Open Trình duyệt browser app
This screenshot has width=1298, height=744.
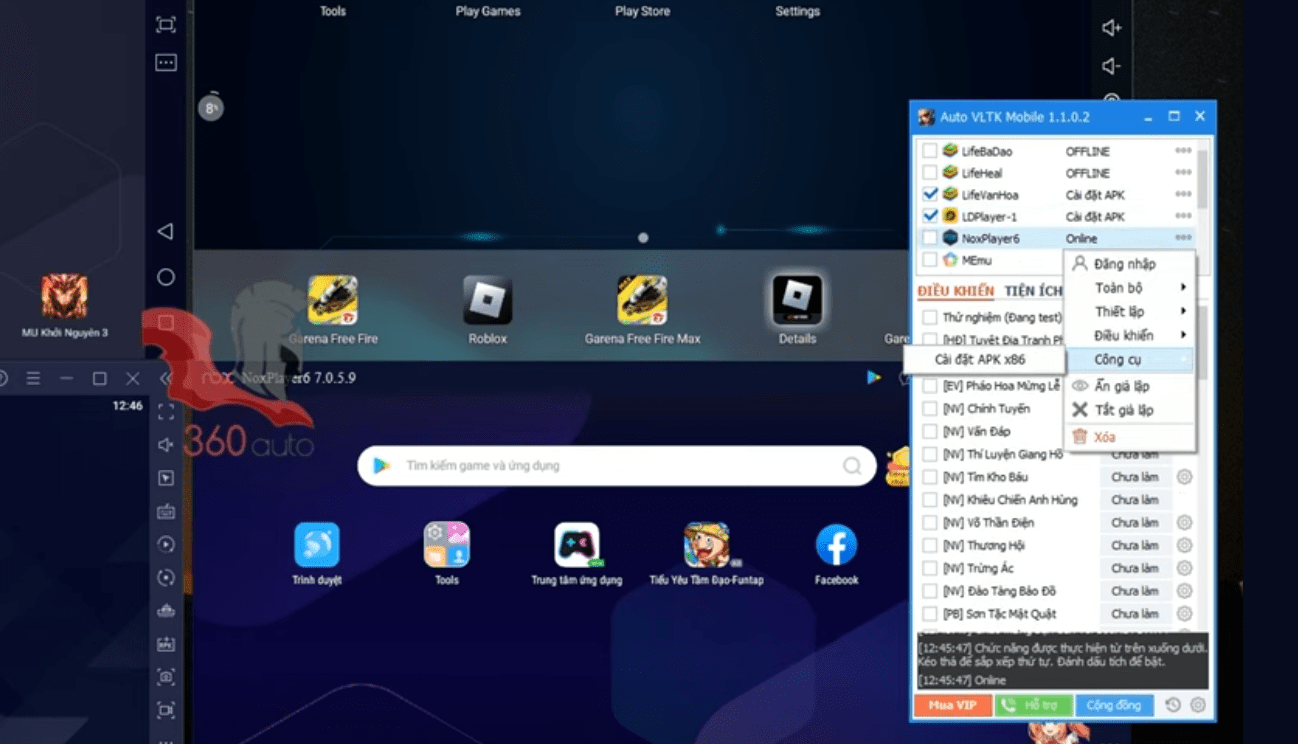pos(316,546)
